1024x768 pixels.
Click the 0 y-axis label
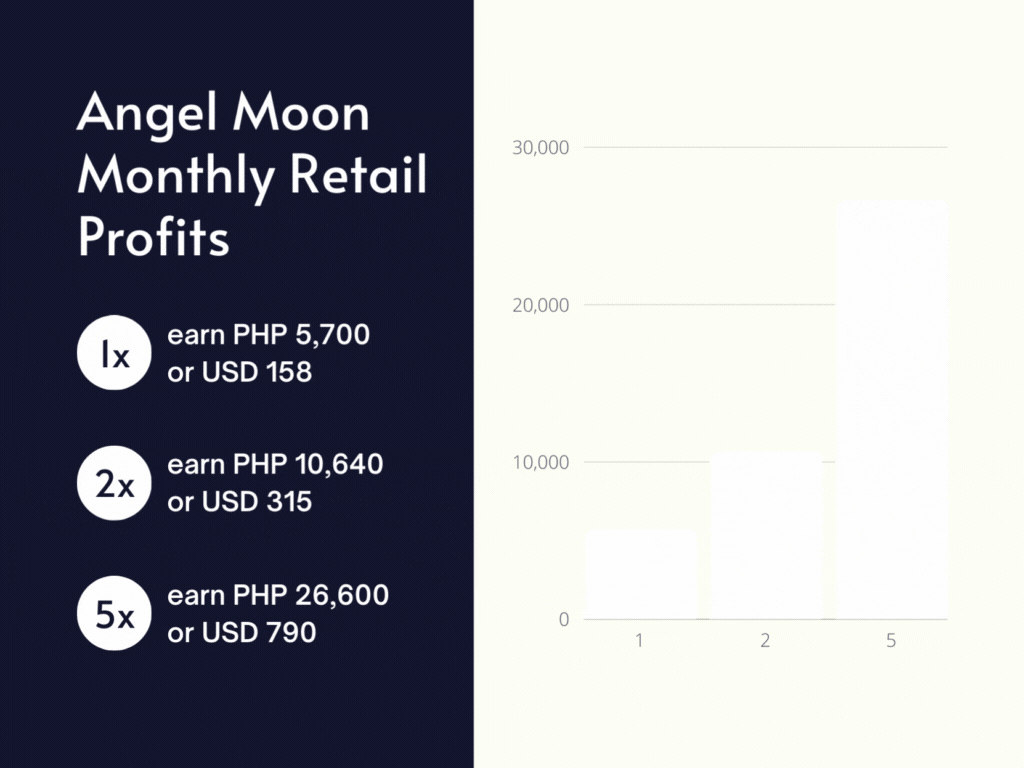pyautogui.click(x=564, y=620)
